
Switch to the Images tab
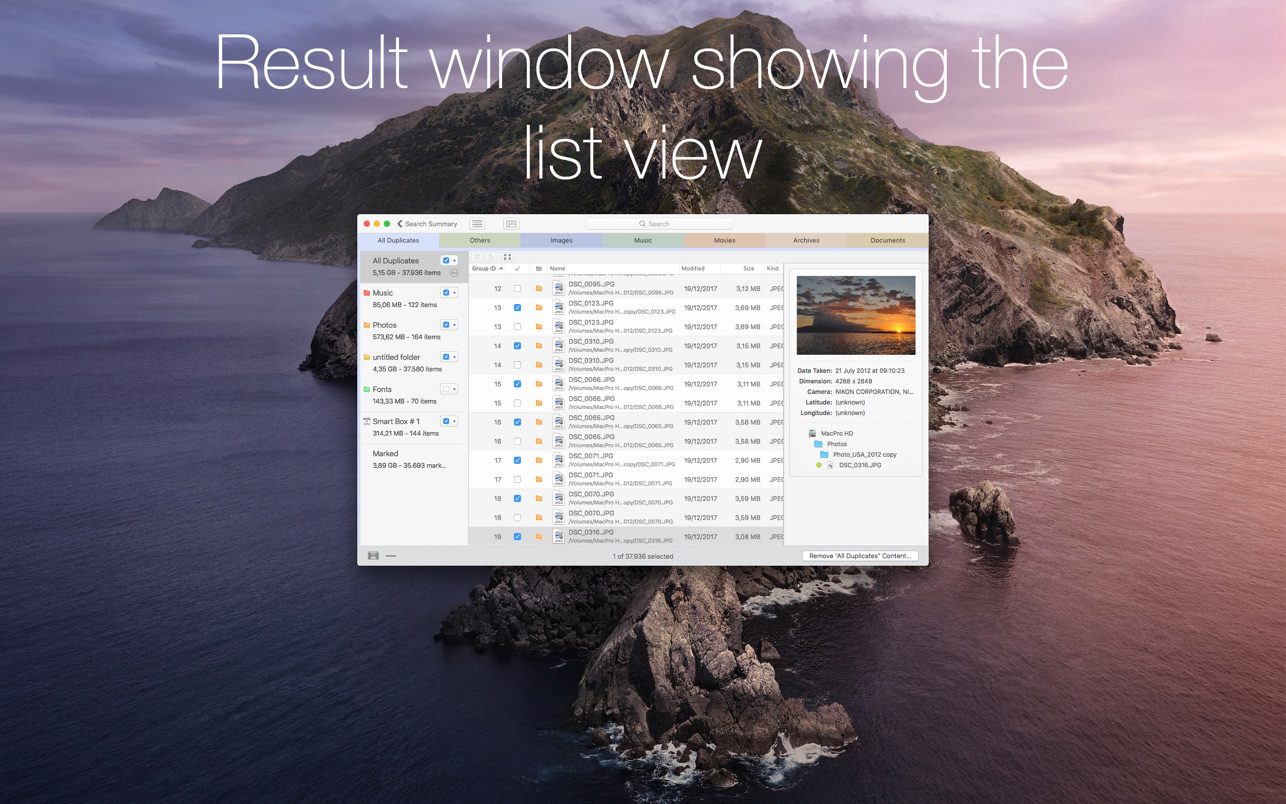pyautogui.click(x=561, y=240)
